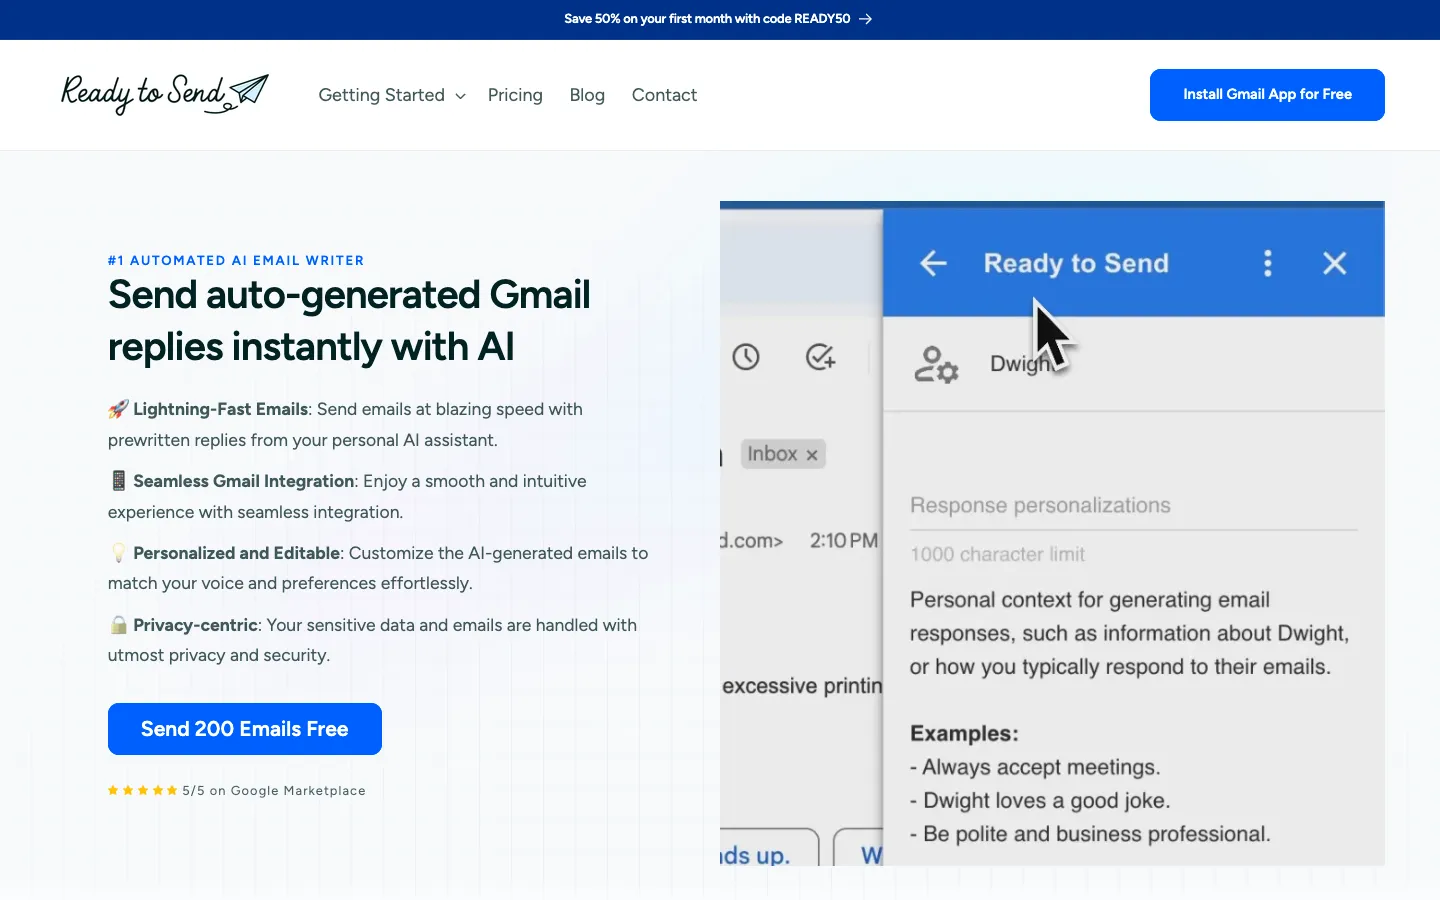
Task: Click 'Always accept meetings.' example line
Action: (1035, 767)
